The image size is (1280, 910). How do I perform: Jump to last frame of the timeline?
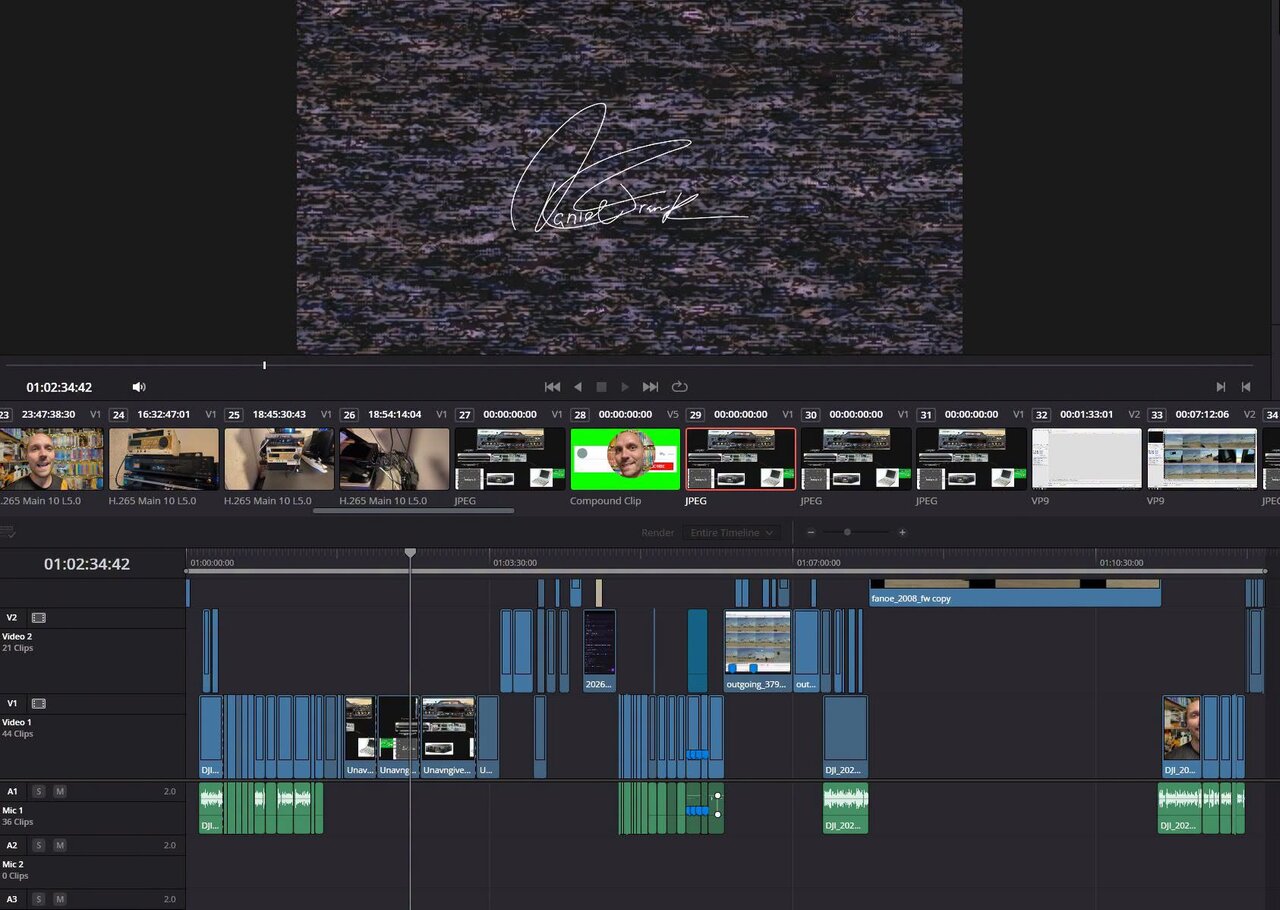[x=650, y=387]
